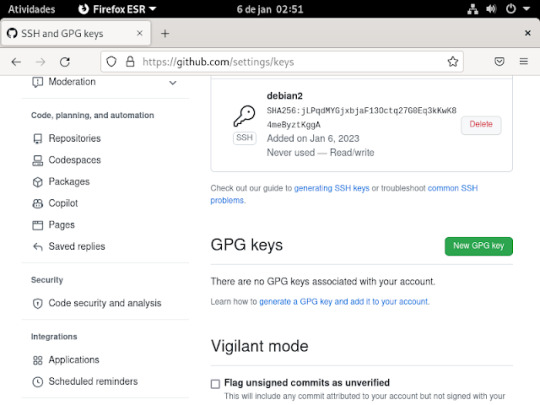Go back using the browser back arrow
This screenshot has height=405, width=540.
[x=16, y=62]
